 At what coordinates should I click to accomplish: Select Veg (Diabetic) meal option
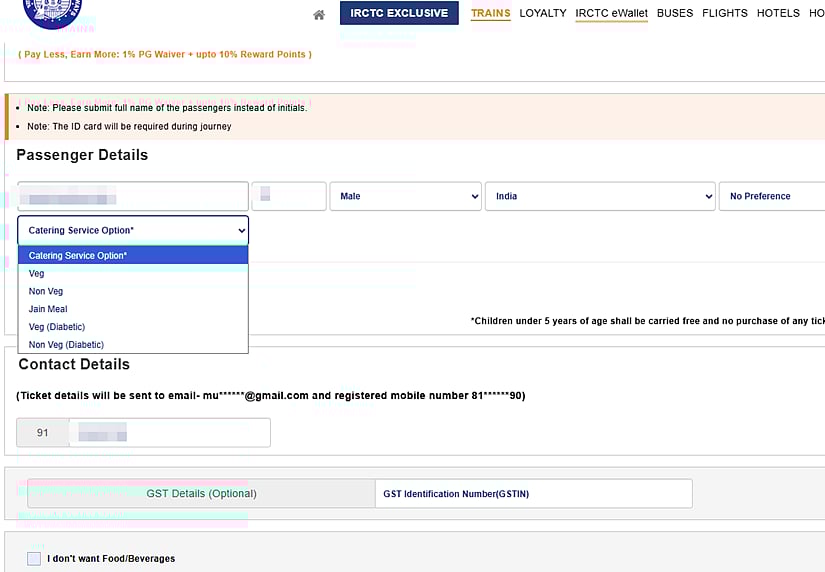tap(57, 327)
